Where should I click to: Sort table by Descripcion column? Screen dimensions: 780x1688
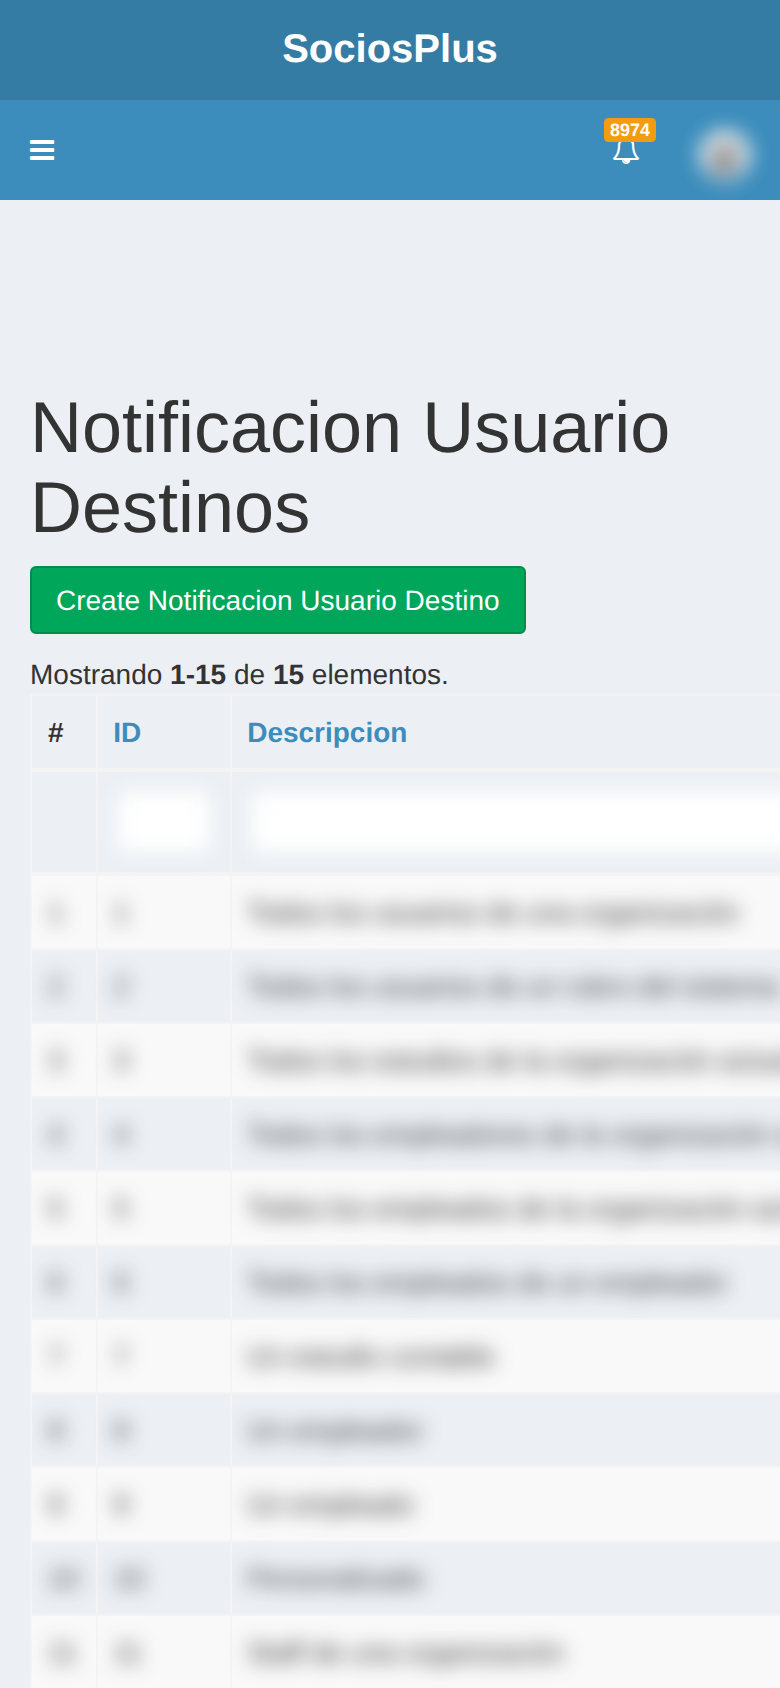[327, 733]
